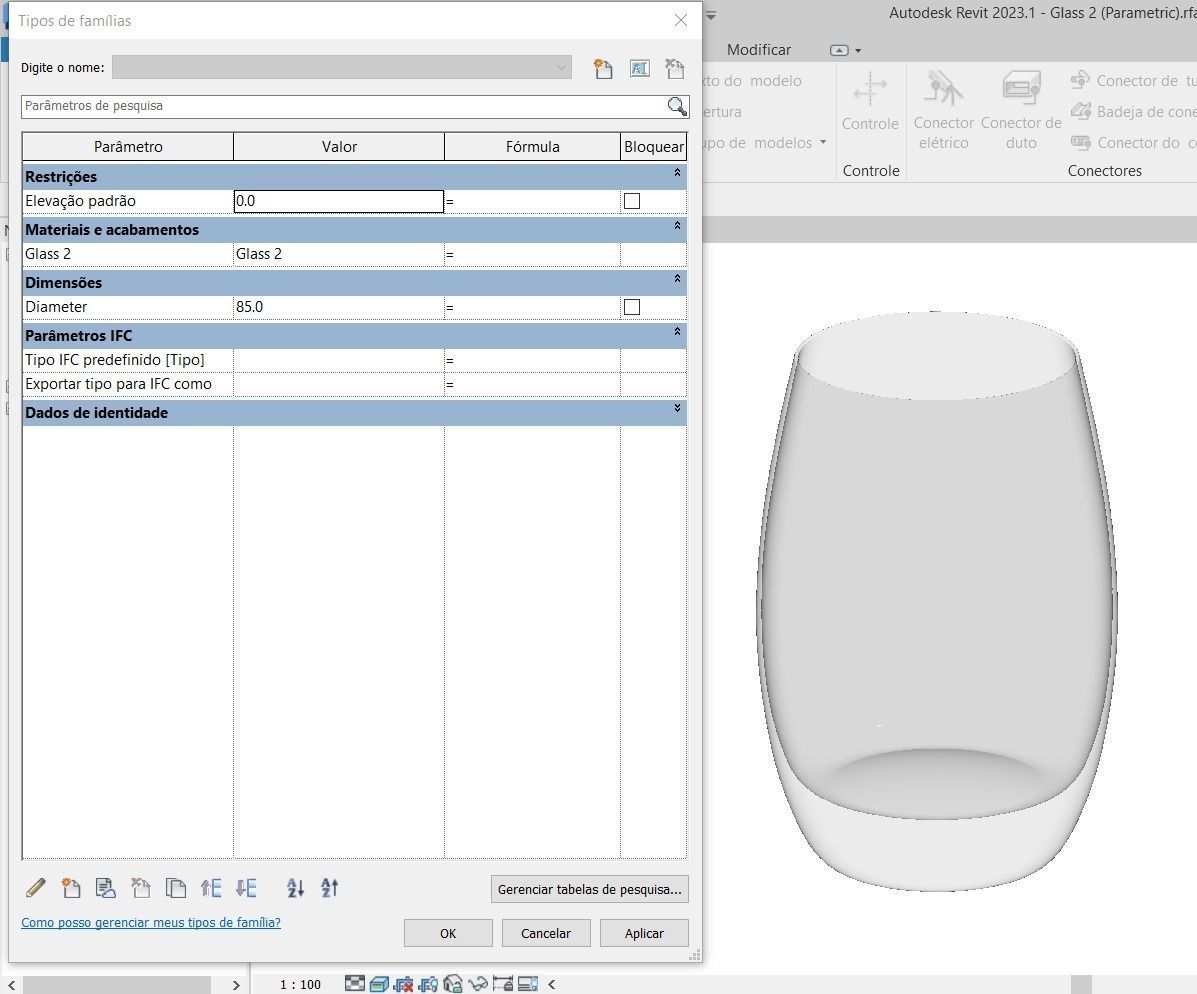1197x994 pixels.
Task: Collapse the Restrições group
Action: coord(677,173)
